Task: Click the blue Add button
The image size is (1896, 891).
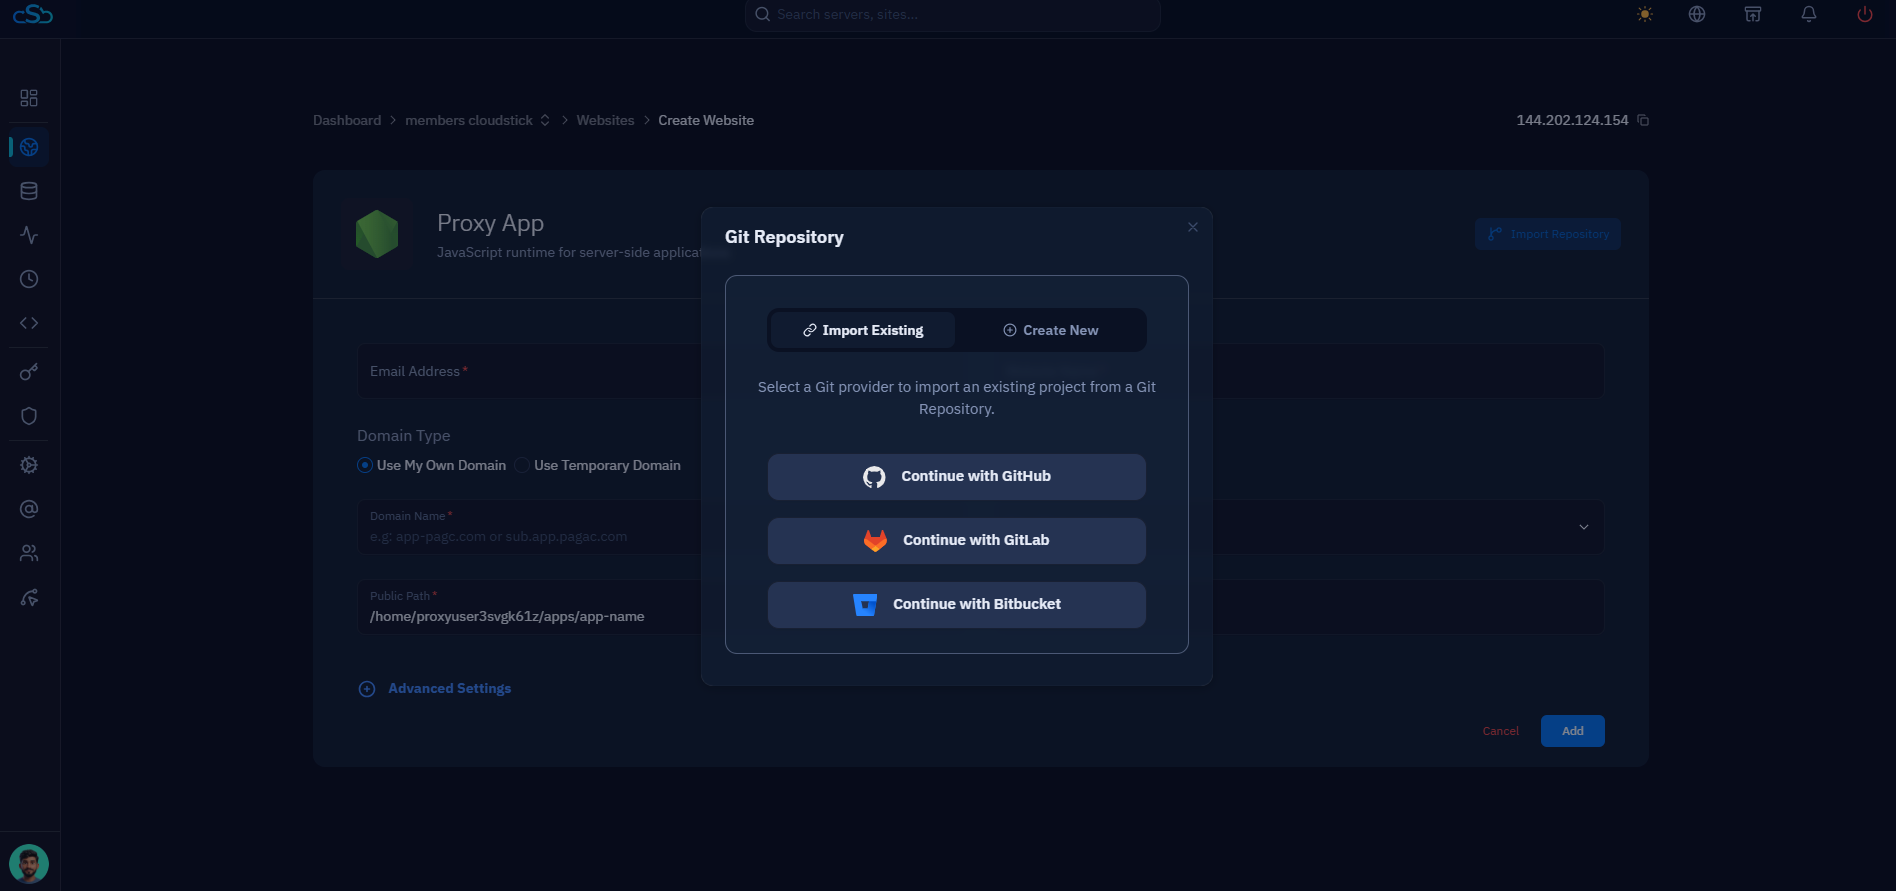Action: click(1573, 731)
